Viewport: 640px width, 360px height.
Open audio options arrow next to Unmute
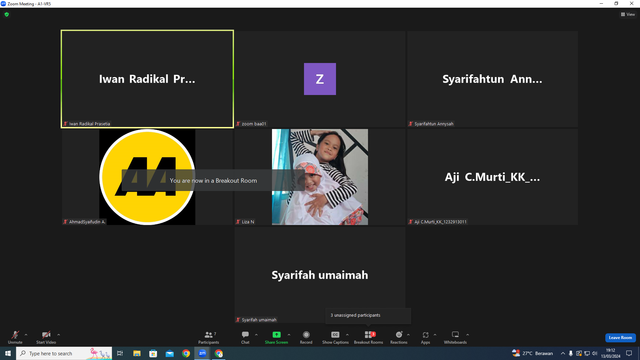[x=26, y=335]
